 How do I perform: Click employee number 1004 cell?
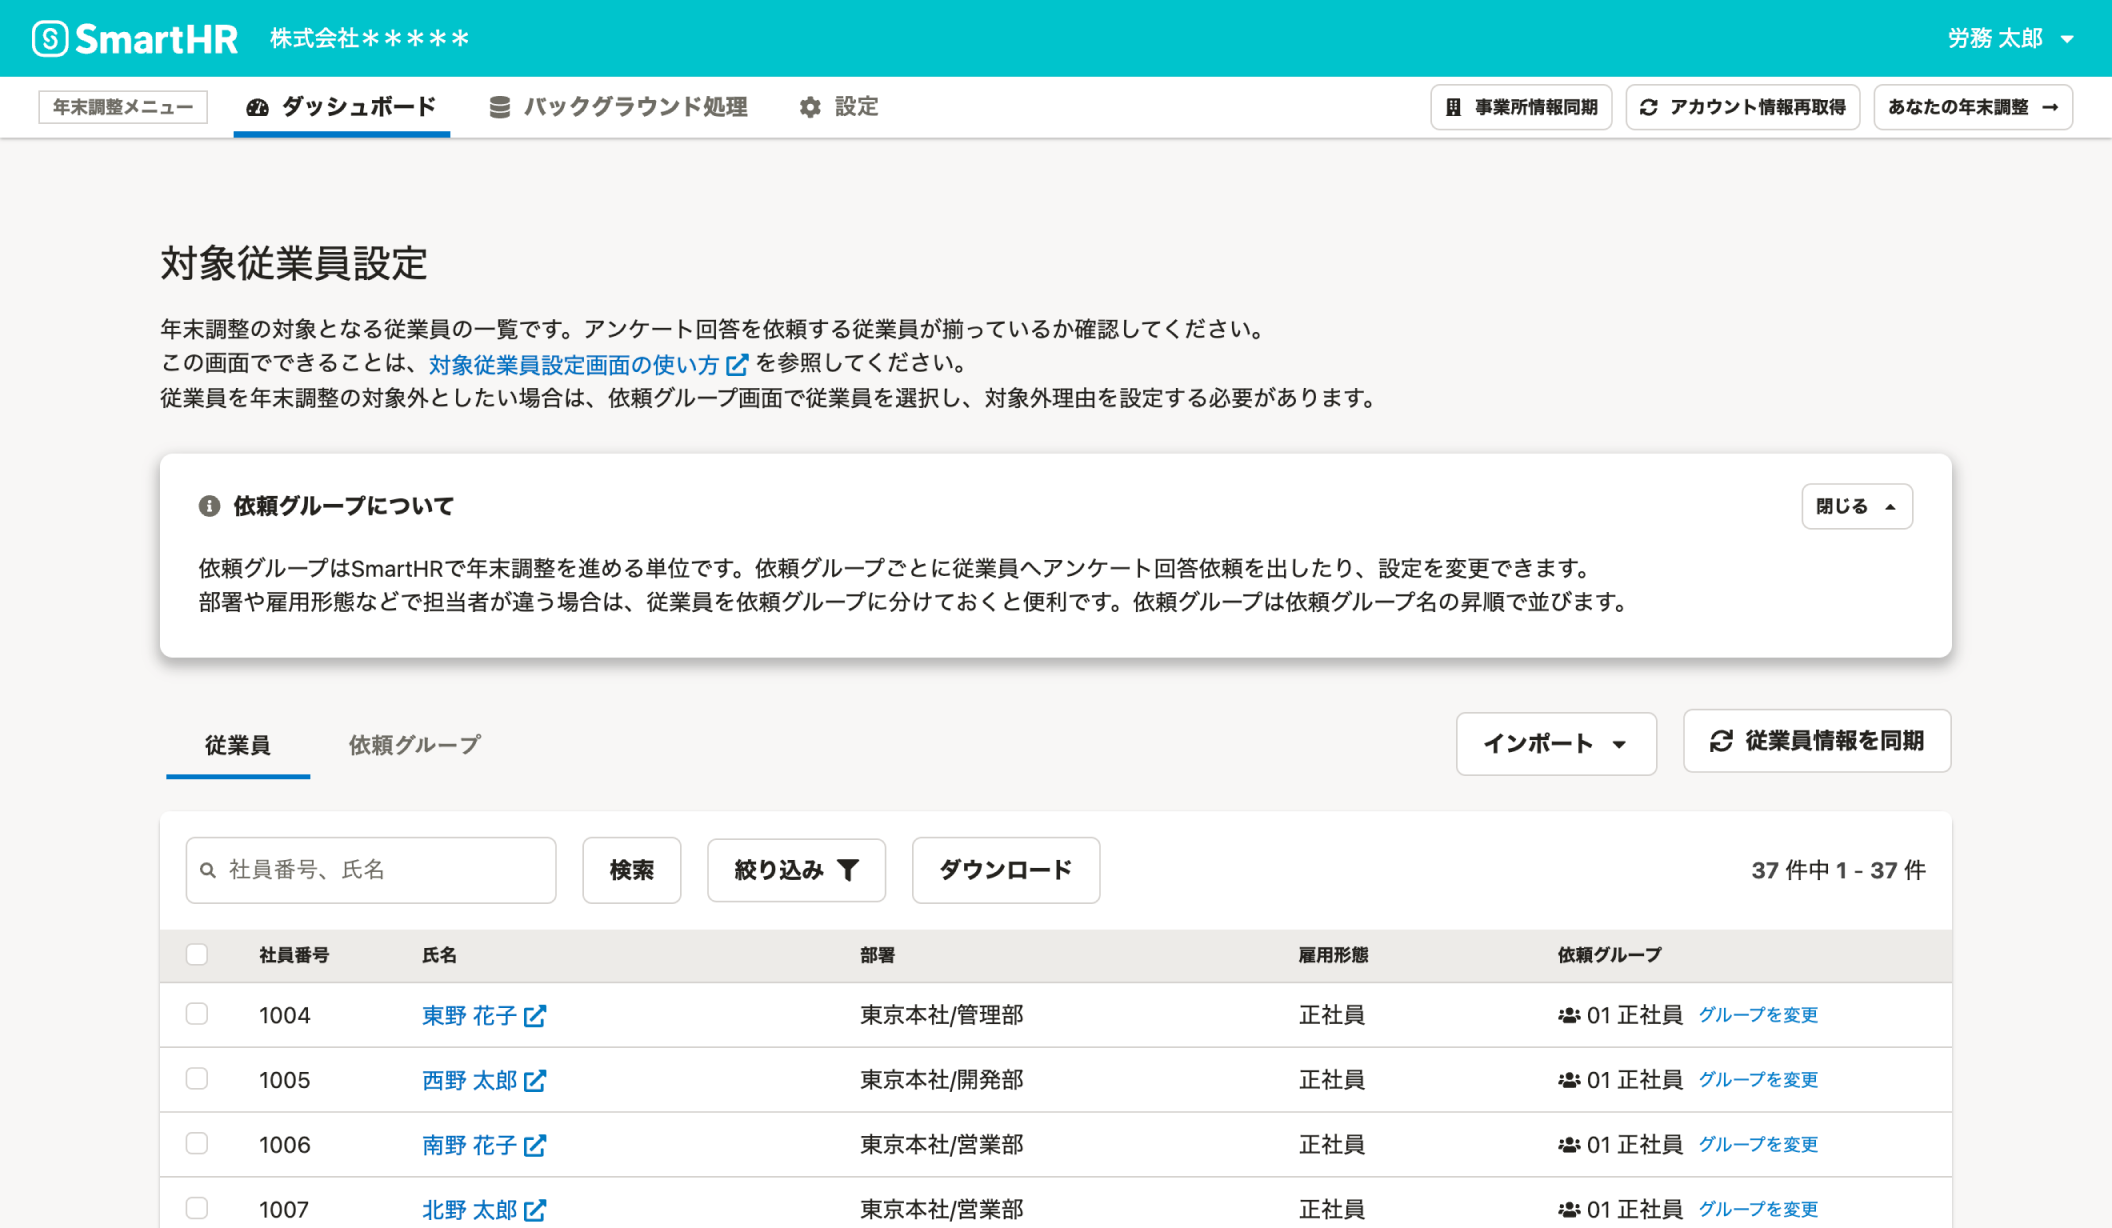285,1015
